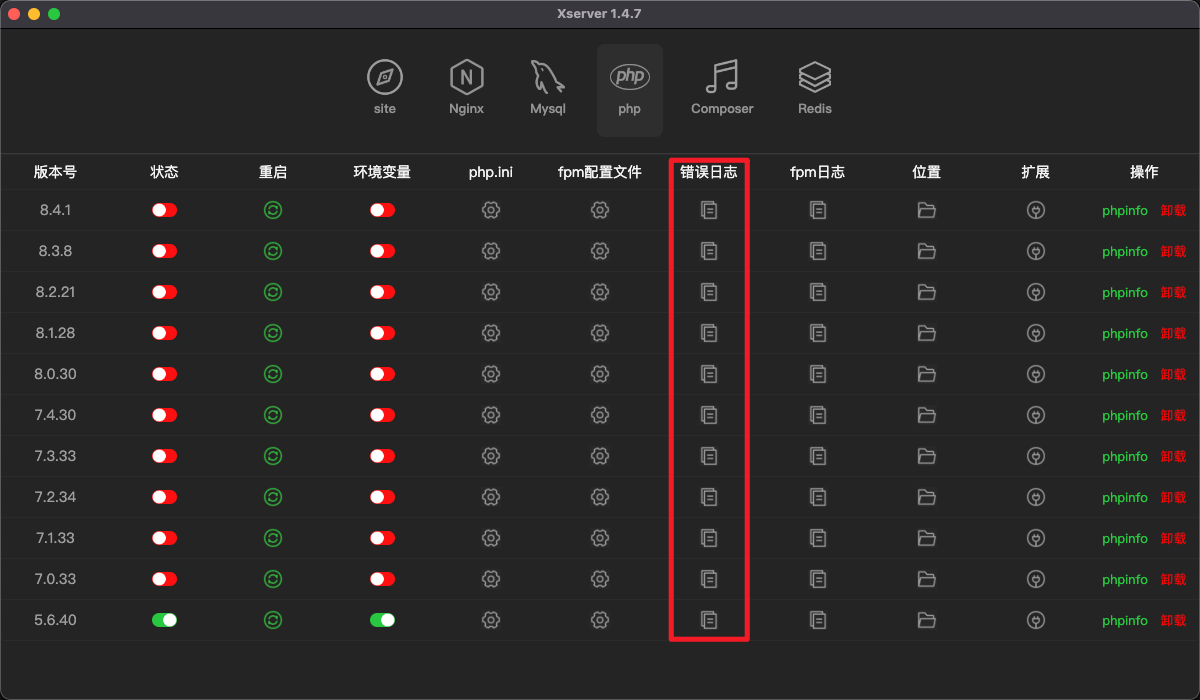This screenshot has width=1200, height=700.
Task: Open fpm config file for PHP 8.3.8
Action: (600, 251)
